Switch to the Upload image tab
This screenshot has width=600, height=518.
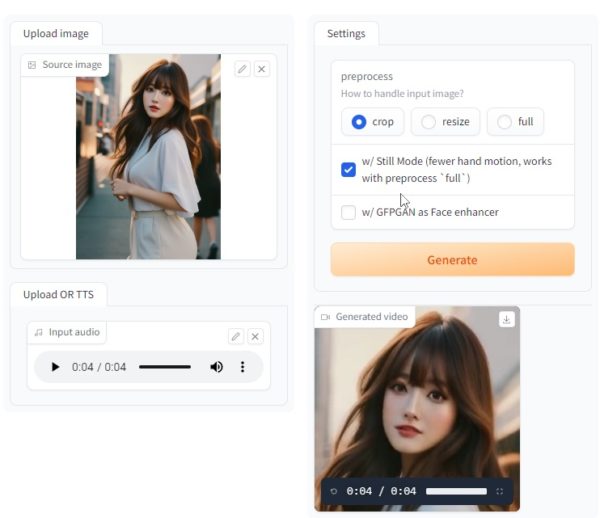pos(56,33)
